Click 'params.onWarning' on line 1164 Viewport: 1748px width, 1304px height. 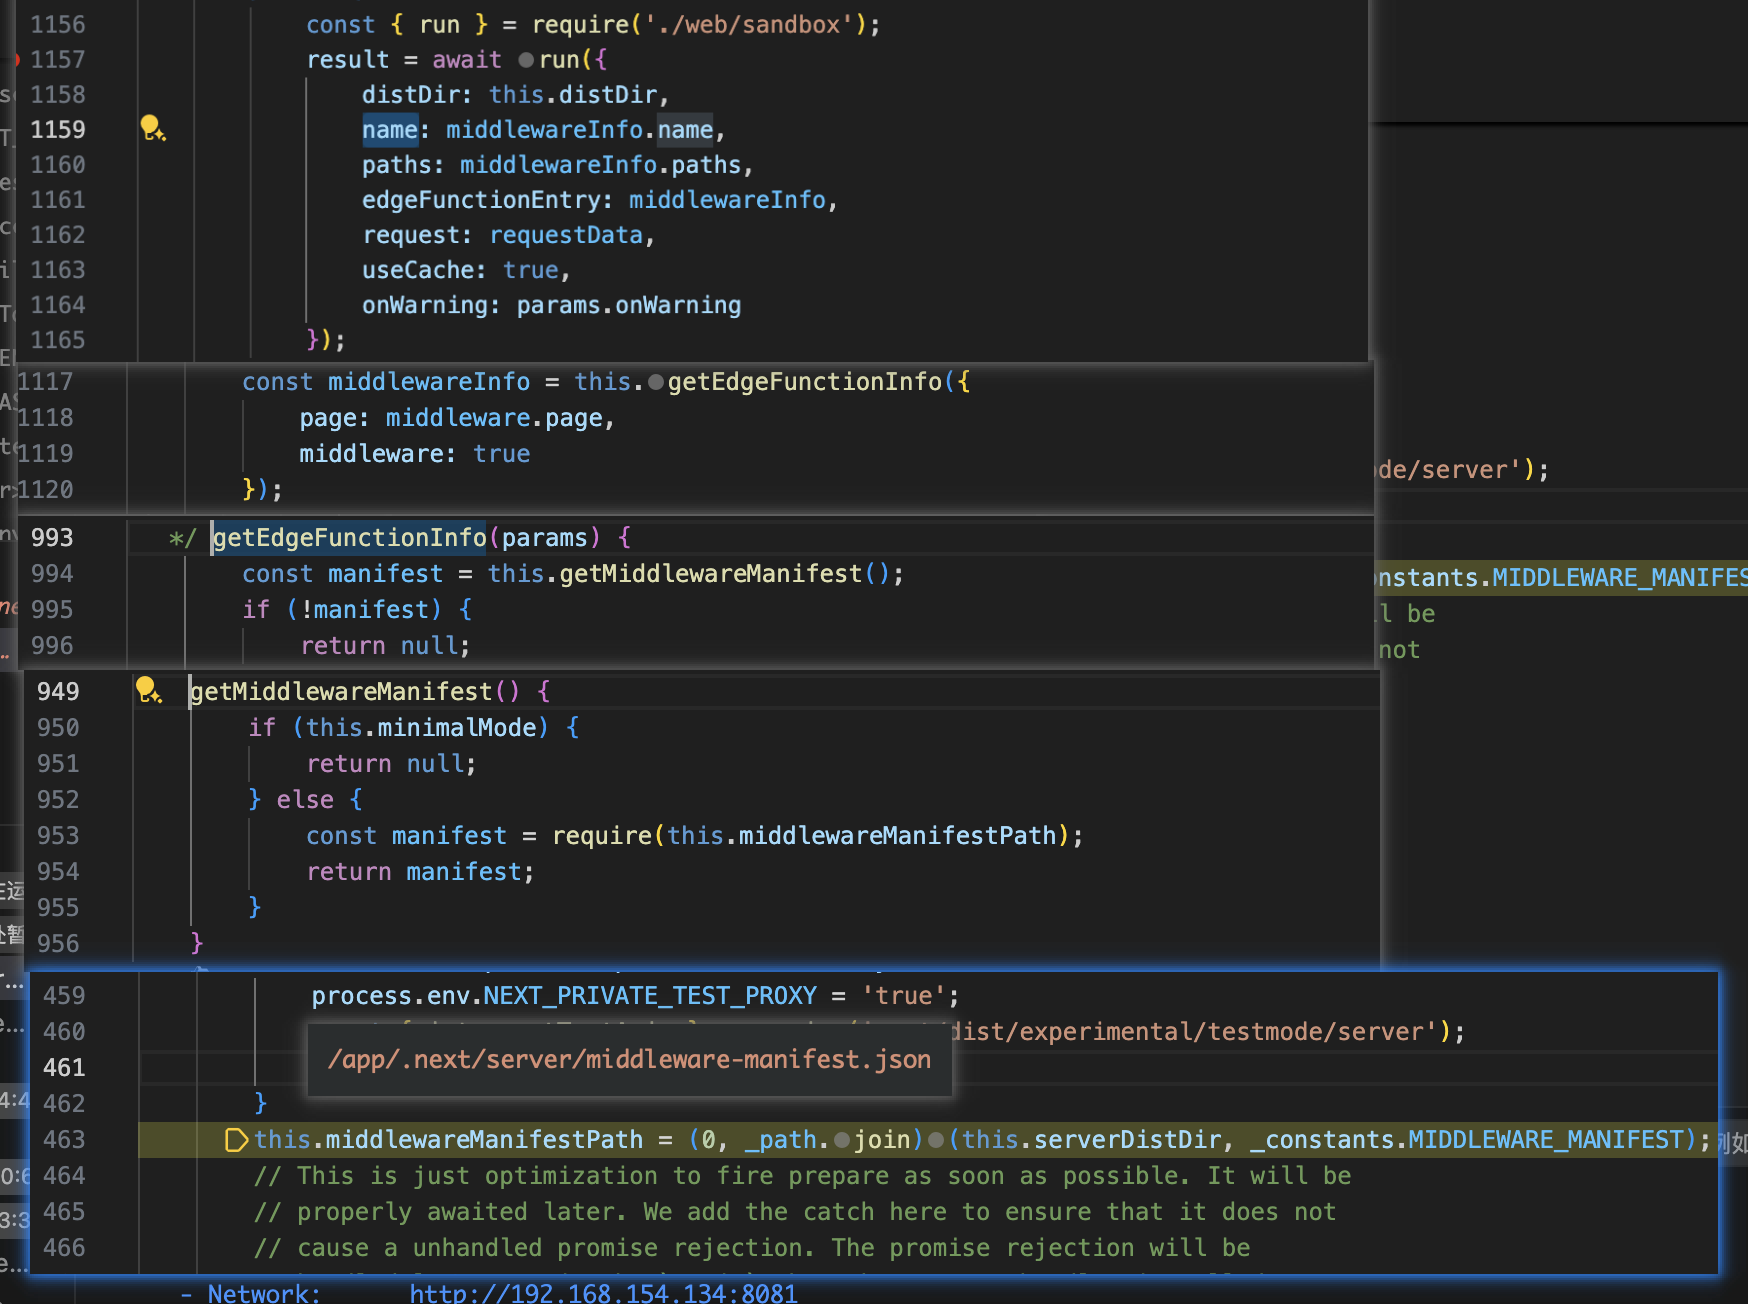(x=629, y=305)
